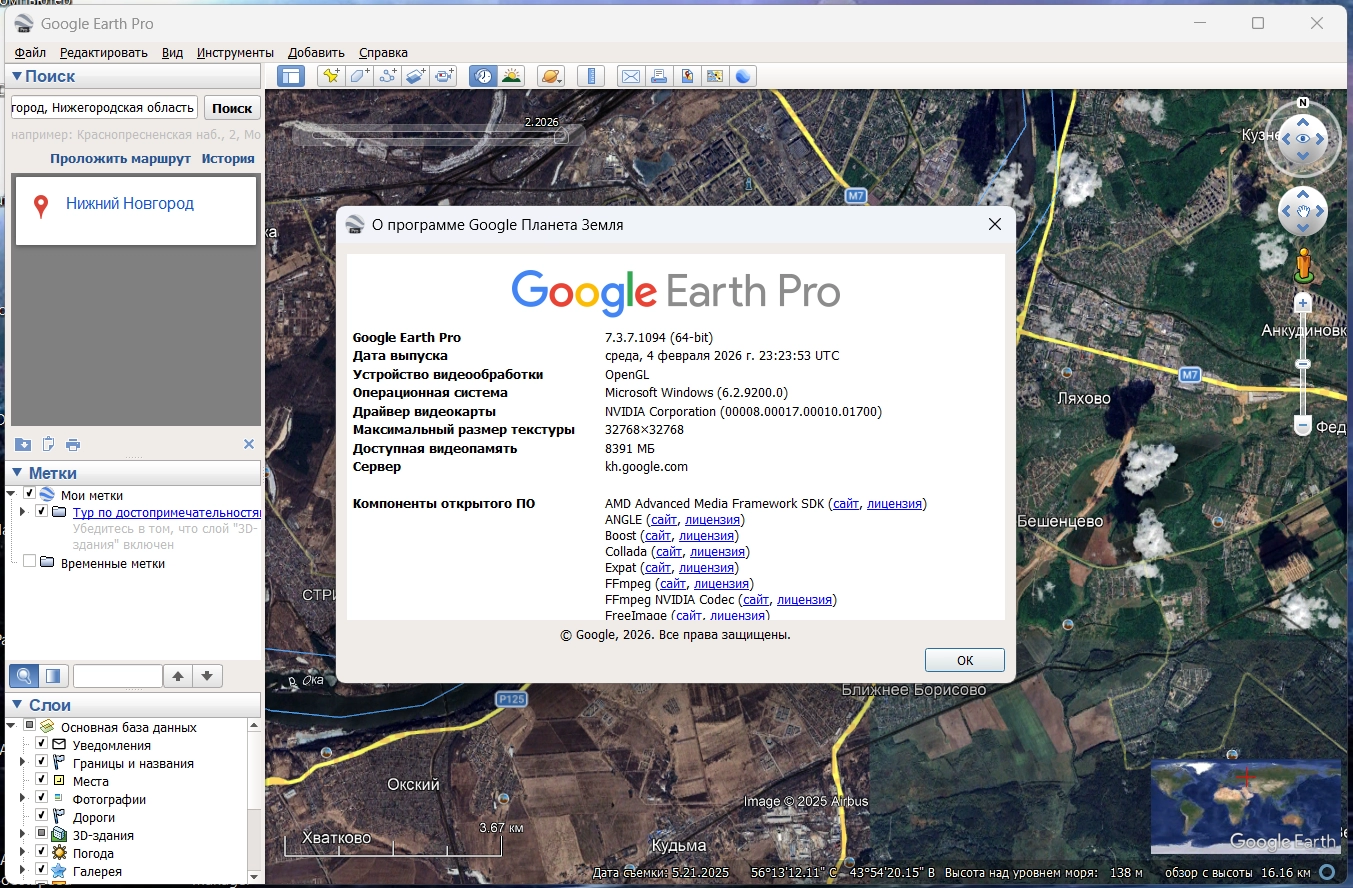Open the Добавить menu
Viewport: 1353px width, 888px height.
316,52
